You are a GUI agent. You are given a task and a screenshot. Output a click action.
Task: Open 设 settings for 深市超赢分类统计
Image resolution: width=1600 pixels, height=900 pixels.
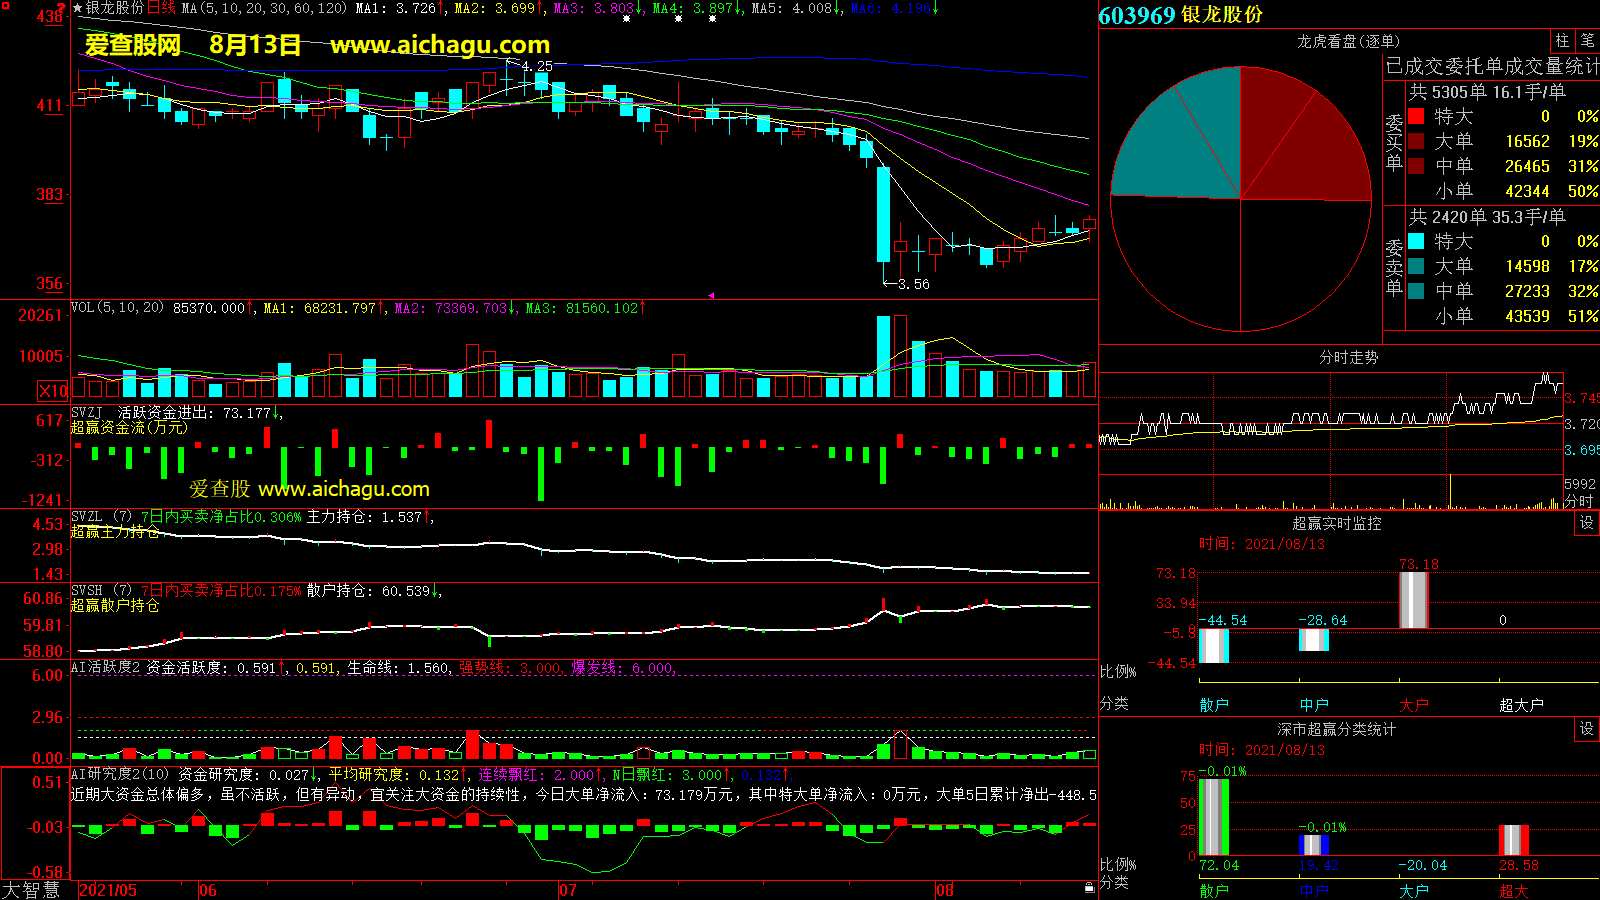1587,729
